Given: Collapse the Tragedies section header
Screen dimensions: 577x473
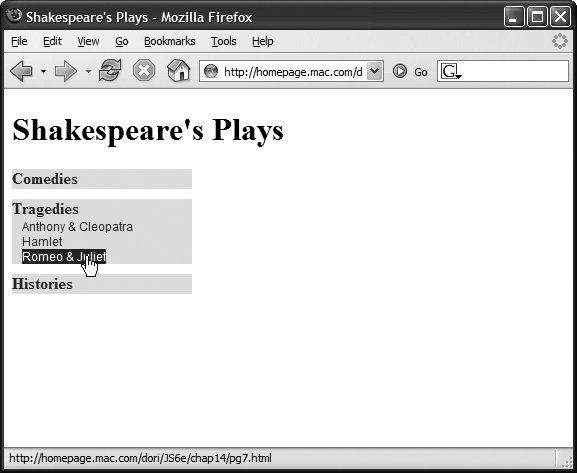Looking at the screenshot, I should 46,209.
